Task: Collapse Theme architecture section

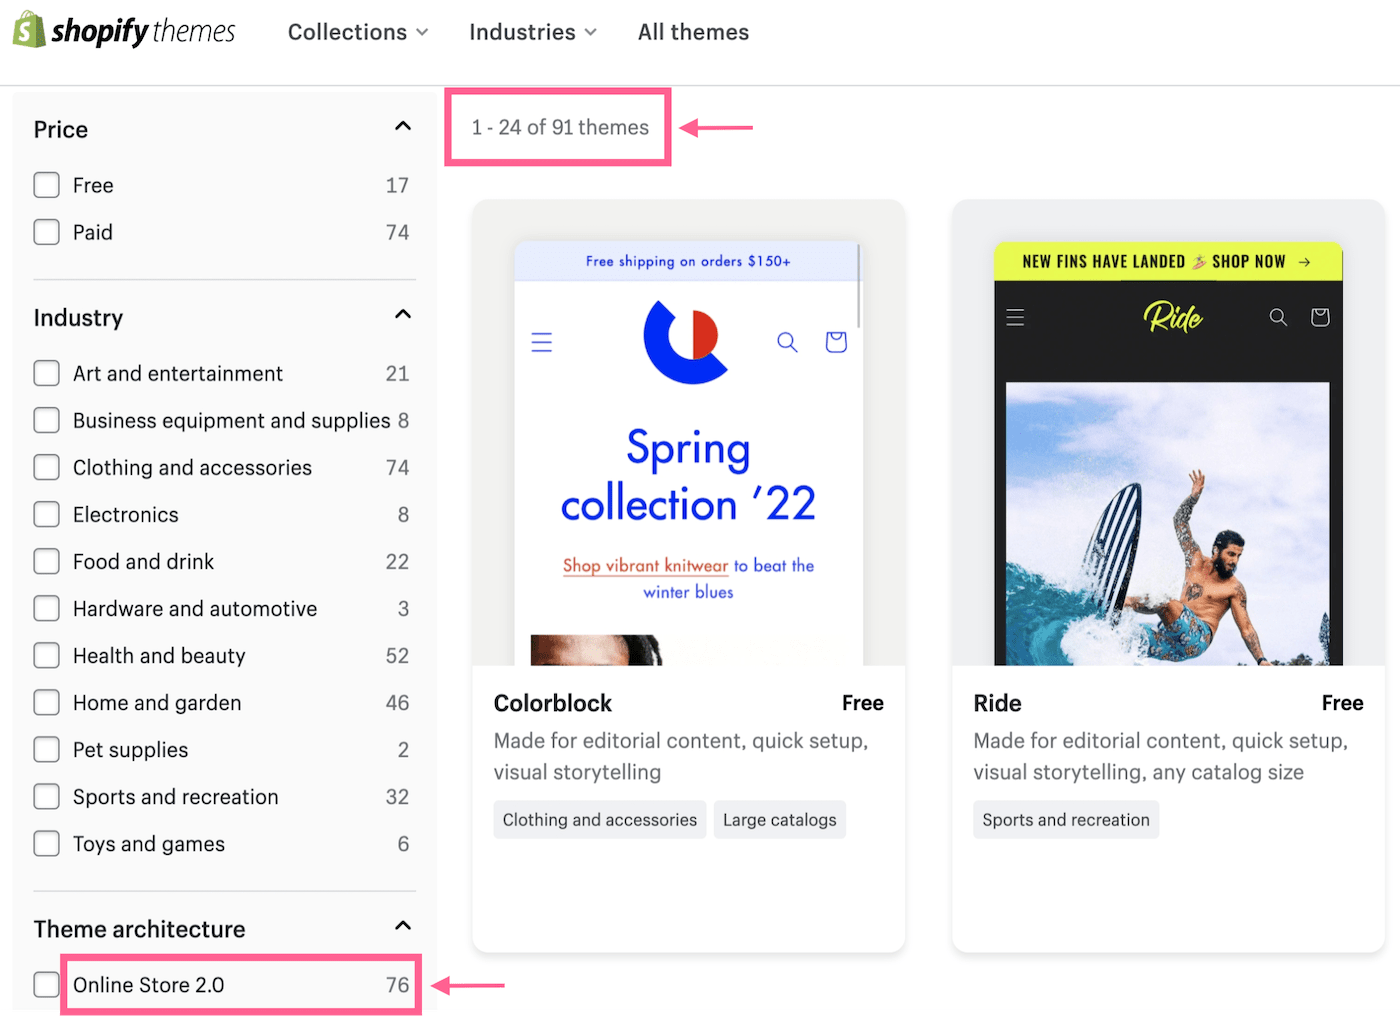Action: [x=403, y=925]
